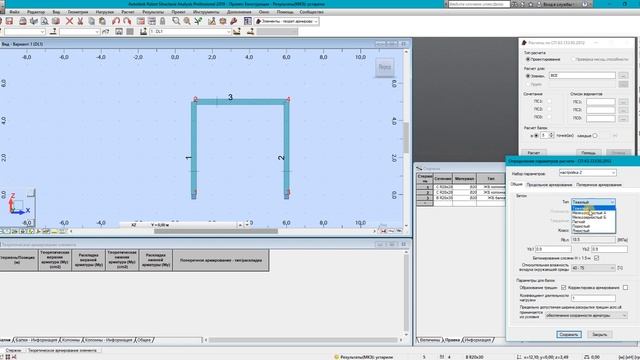Open the Файл menu

tap(14, 12)
